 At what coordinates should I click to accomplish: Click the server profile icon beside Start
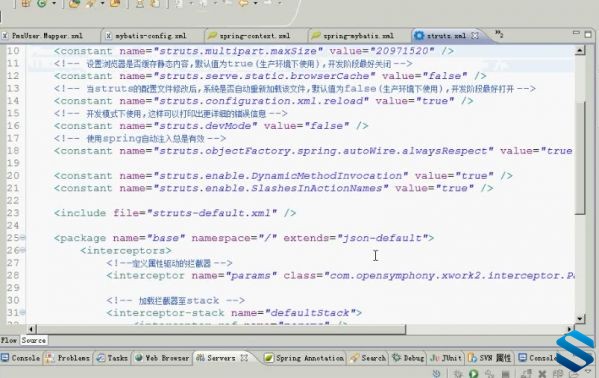coord(489,373)
